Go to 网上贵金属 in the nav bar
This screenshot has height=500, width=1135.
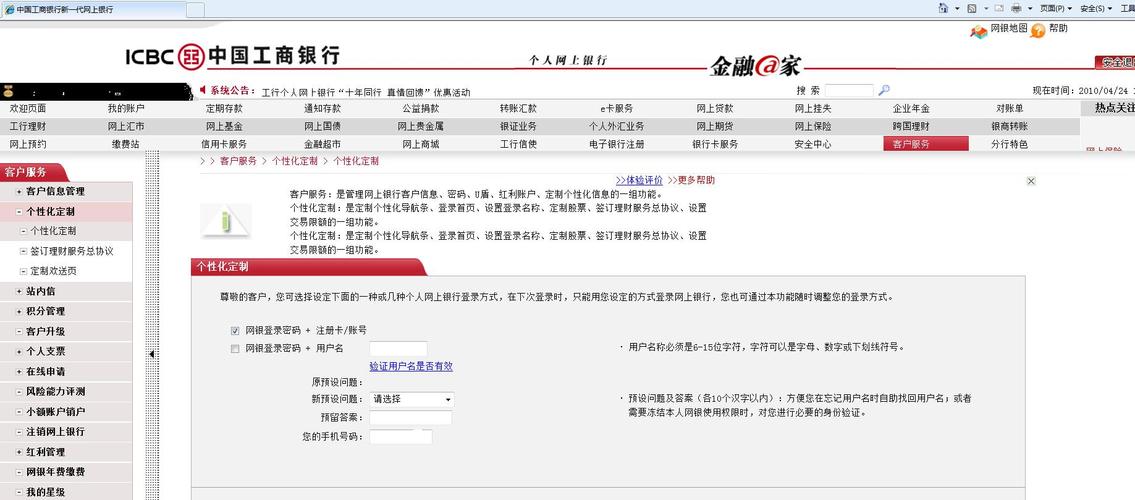pos(421,126)
